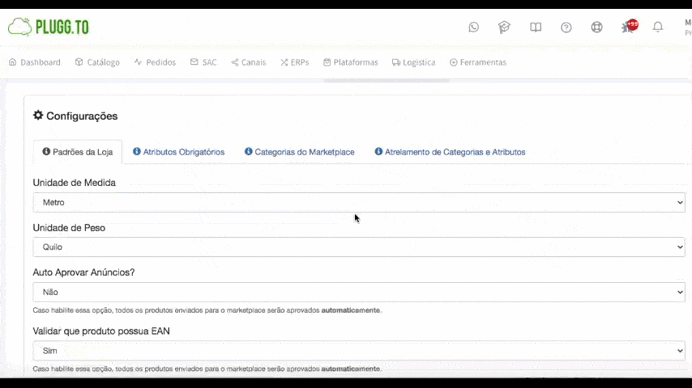
Task: Select the Padrões da Loja tab
Action: point(78,152)
